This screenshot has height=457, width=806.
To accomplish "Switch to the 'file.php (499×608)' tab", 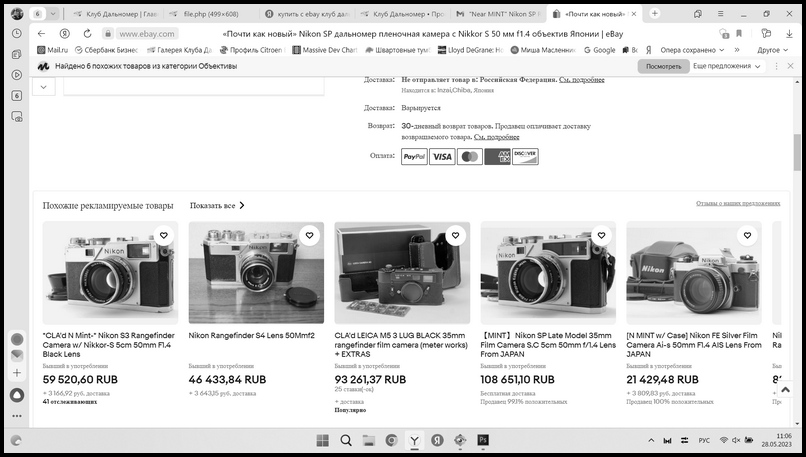I will (x=210, y=15).
